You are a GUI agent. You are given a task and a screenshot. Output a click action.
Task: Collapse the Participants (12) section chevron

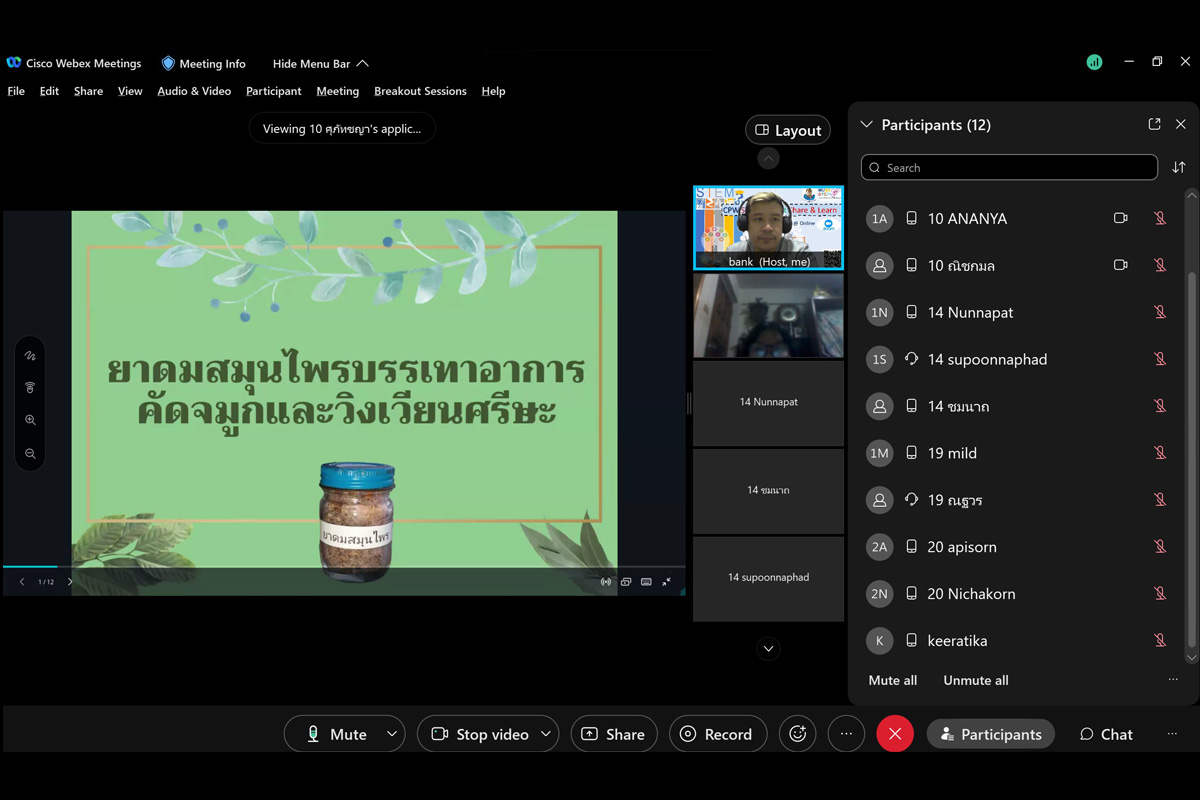tap(866, 125)
